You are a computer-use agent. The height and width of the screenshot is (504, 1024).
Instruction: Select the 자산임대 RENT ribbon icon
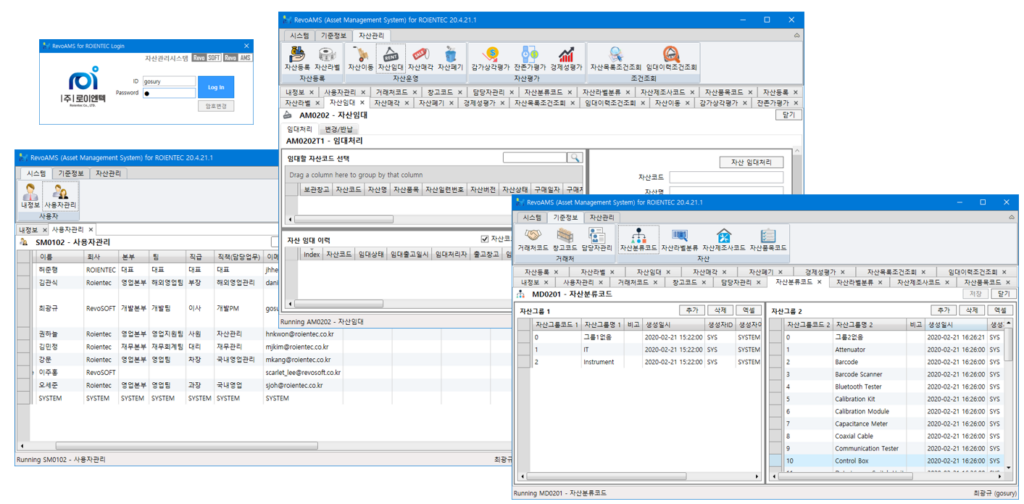point(391,58)
